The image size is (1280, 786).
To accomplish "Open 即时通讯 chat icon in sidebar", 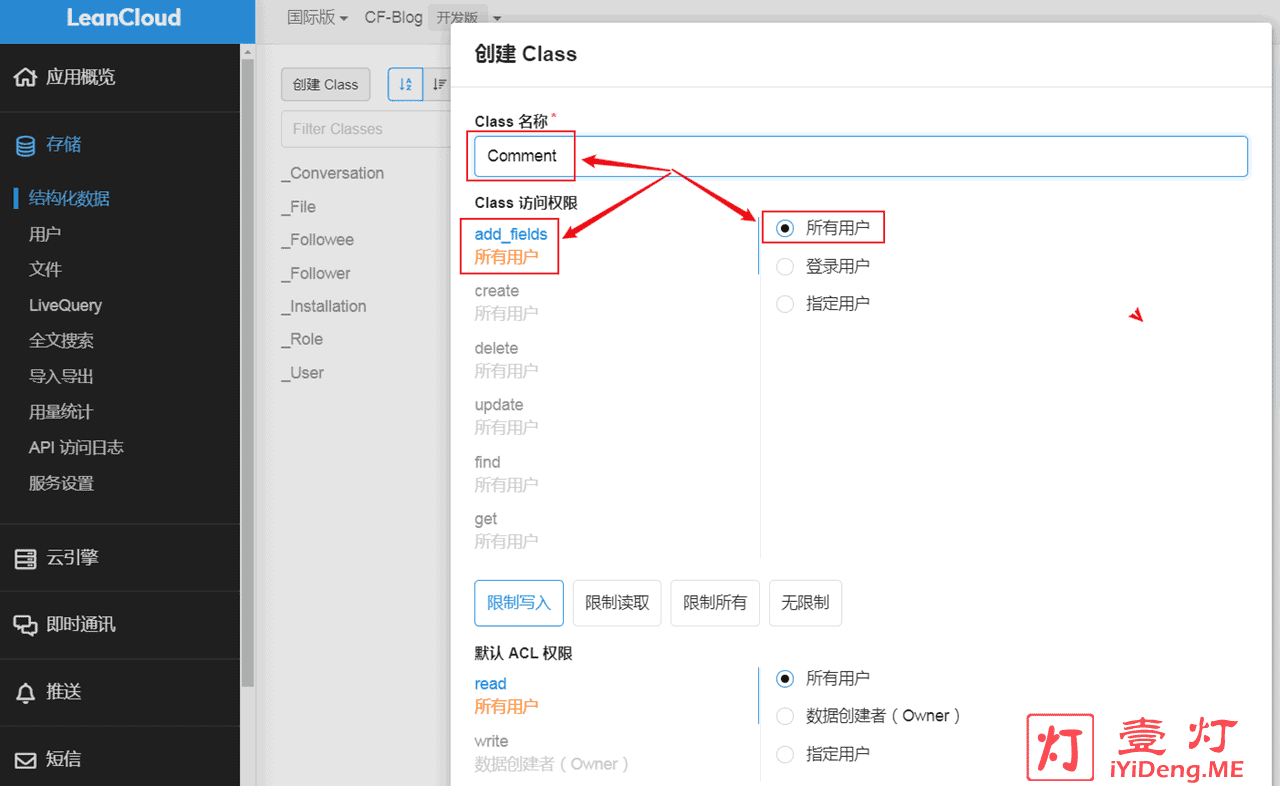I will 25,625.
